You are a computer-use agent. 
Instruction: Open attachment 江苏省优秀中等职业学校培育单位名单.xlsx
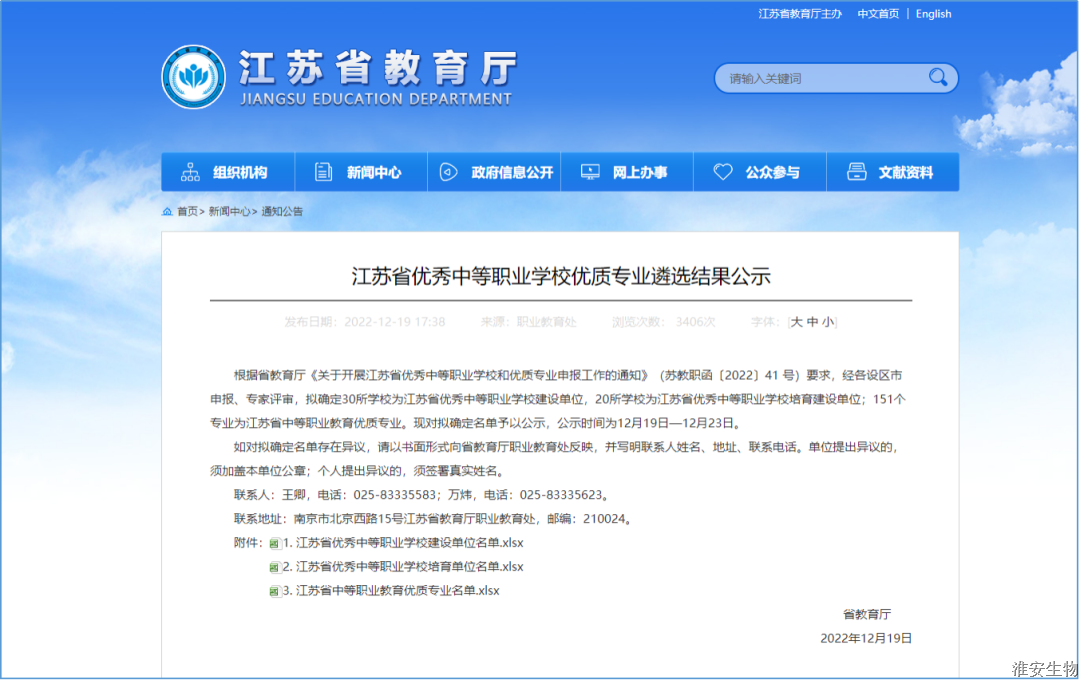(x=400, y=566)
